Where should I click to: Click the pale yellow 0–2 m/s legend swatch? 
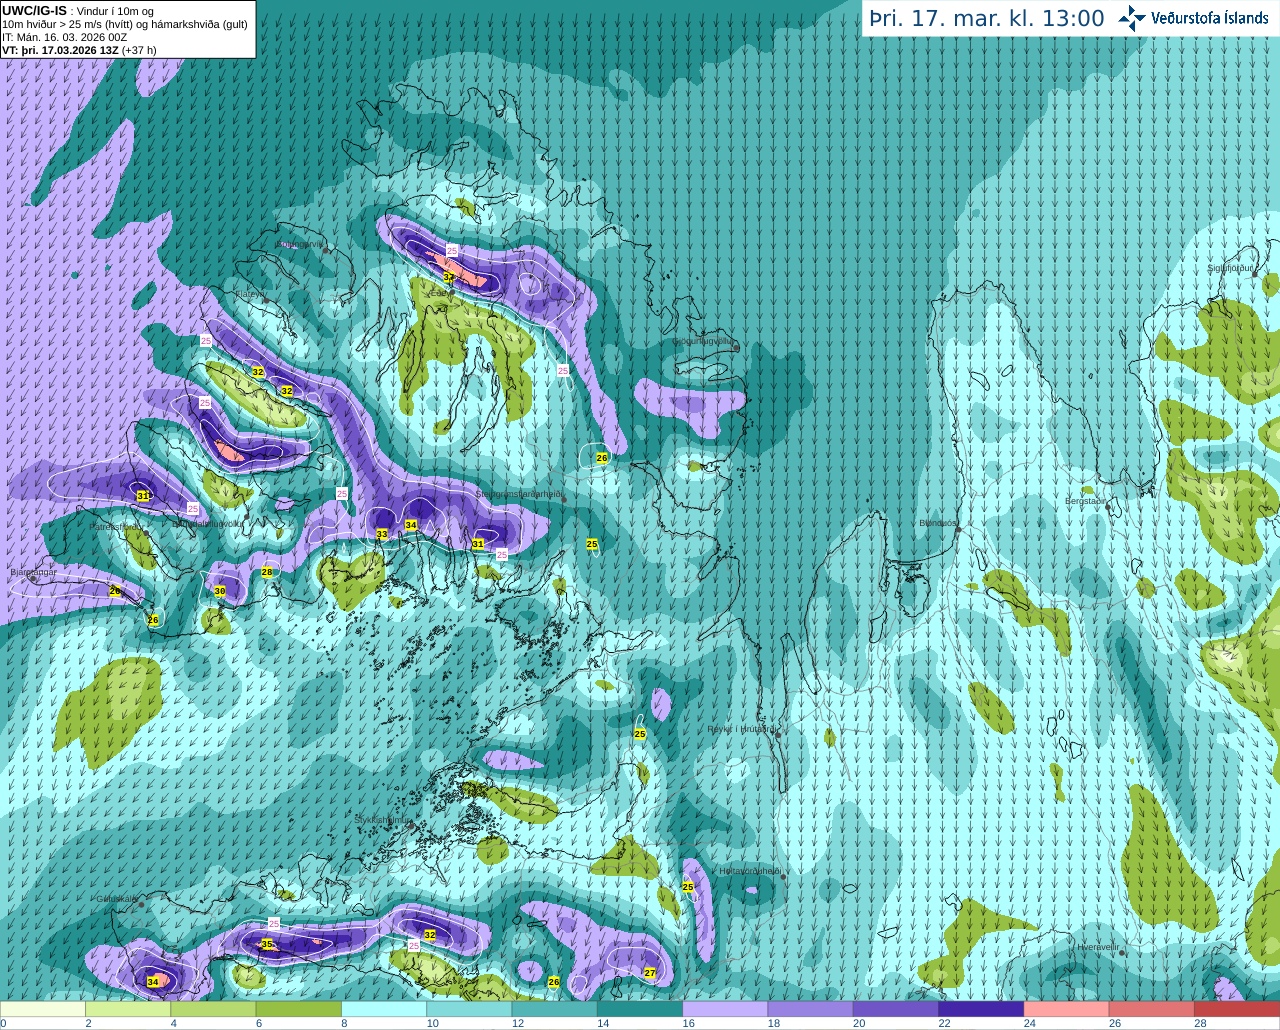(43, 1009)
